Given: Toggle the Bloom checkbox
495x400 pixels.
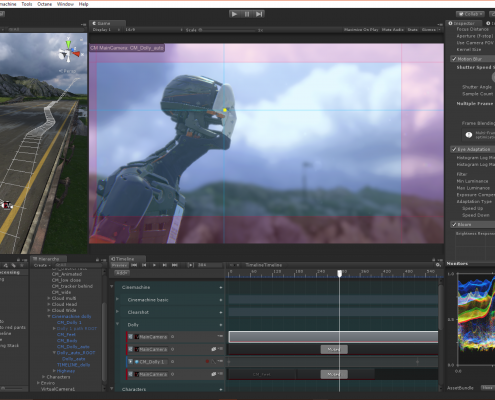Looking at the screenshot, I should point(454,225).
